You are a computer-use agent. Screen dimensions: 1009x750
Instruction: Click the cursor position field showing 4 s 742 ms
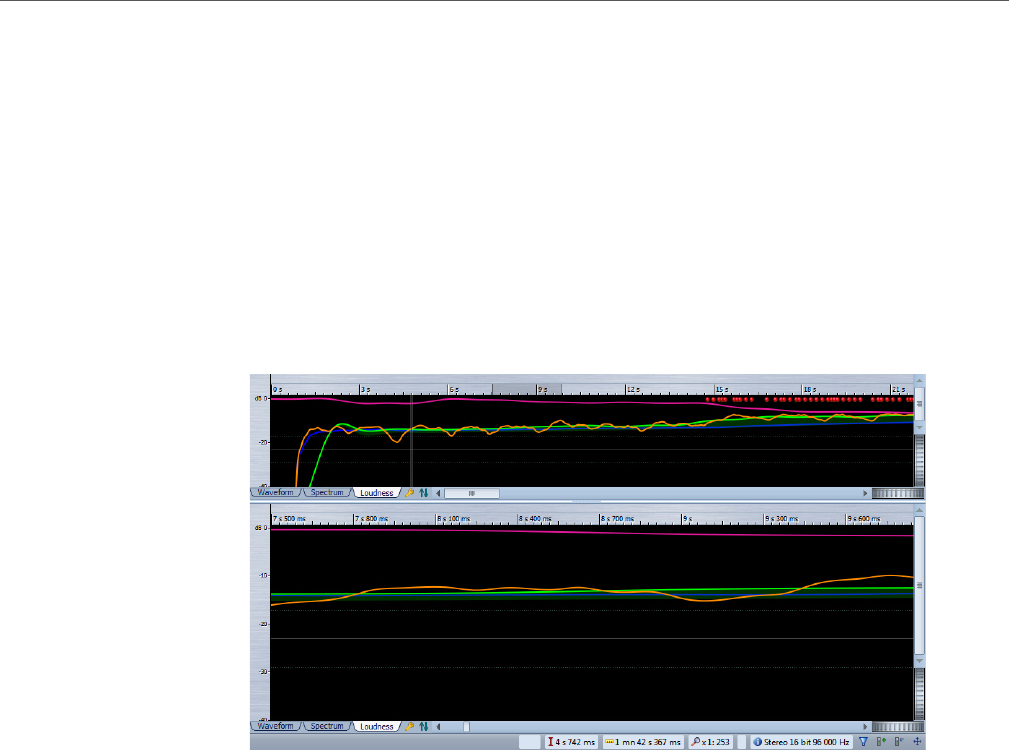click(571, 742)
